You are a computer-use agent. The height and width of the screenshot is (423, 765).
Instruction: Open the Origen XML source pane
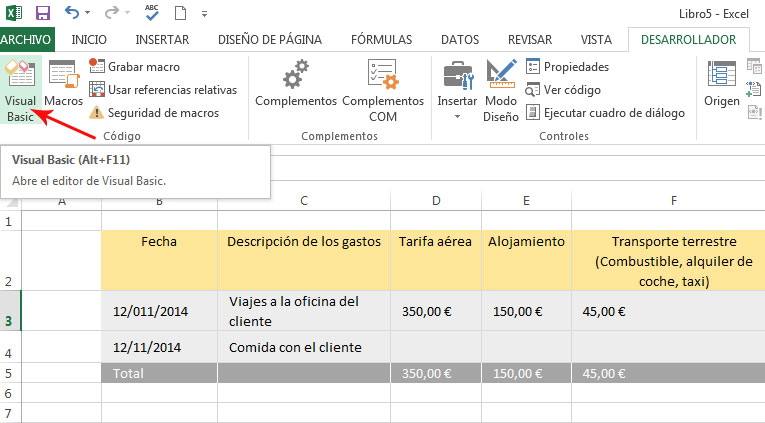click(x=722, y=83)
